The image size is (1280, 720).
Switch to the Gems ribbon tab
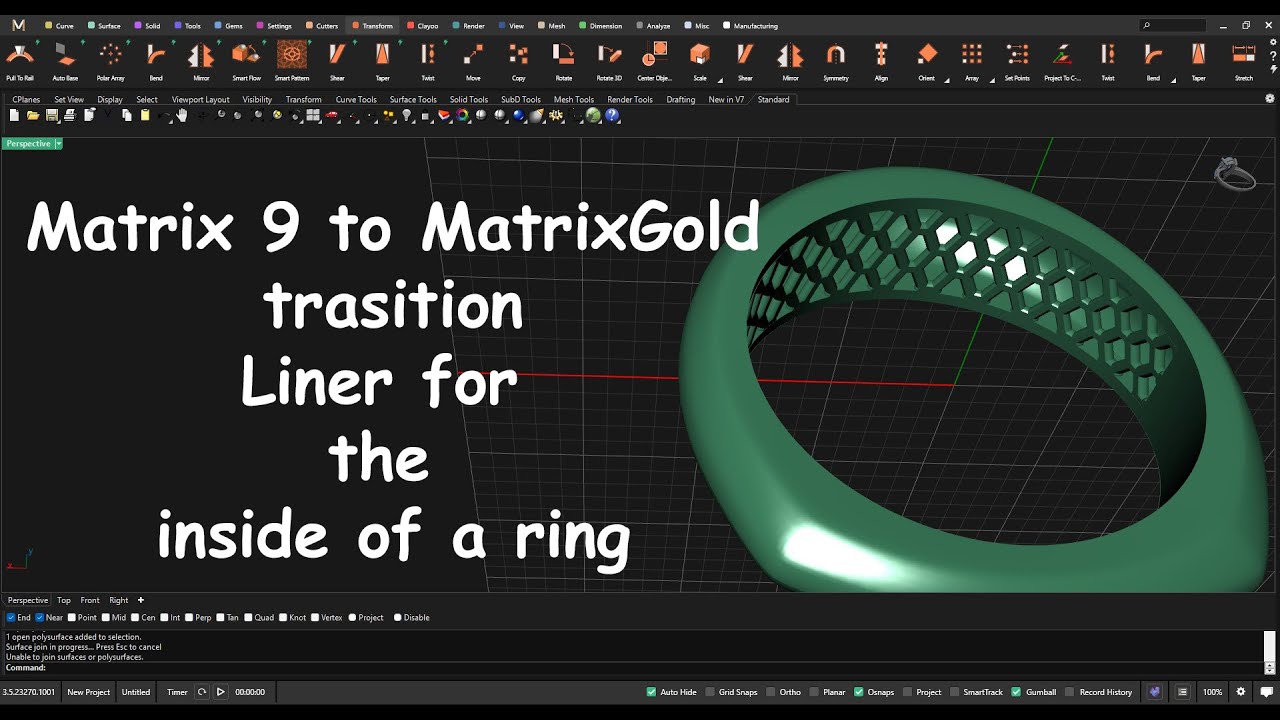[x=228, y=26]
